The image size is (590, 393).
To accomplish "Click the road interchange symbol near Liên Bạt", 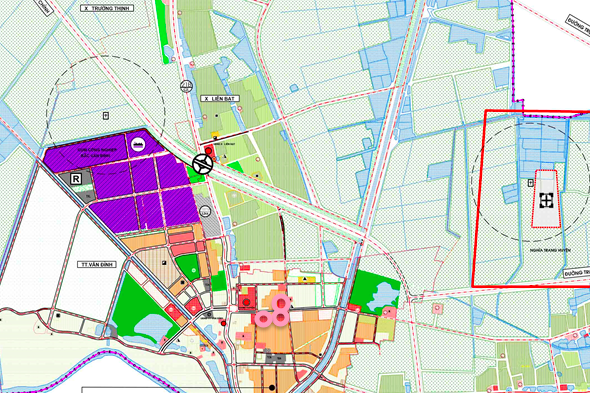I will [203, 164].
